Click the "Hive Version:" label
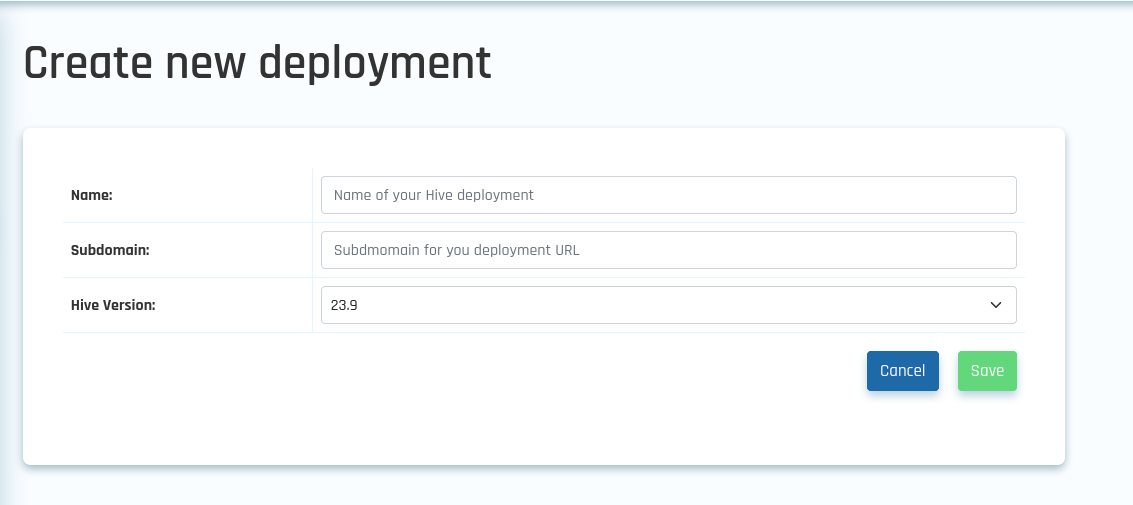 [113, 305]
